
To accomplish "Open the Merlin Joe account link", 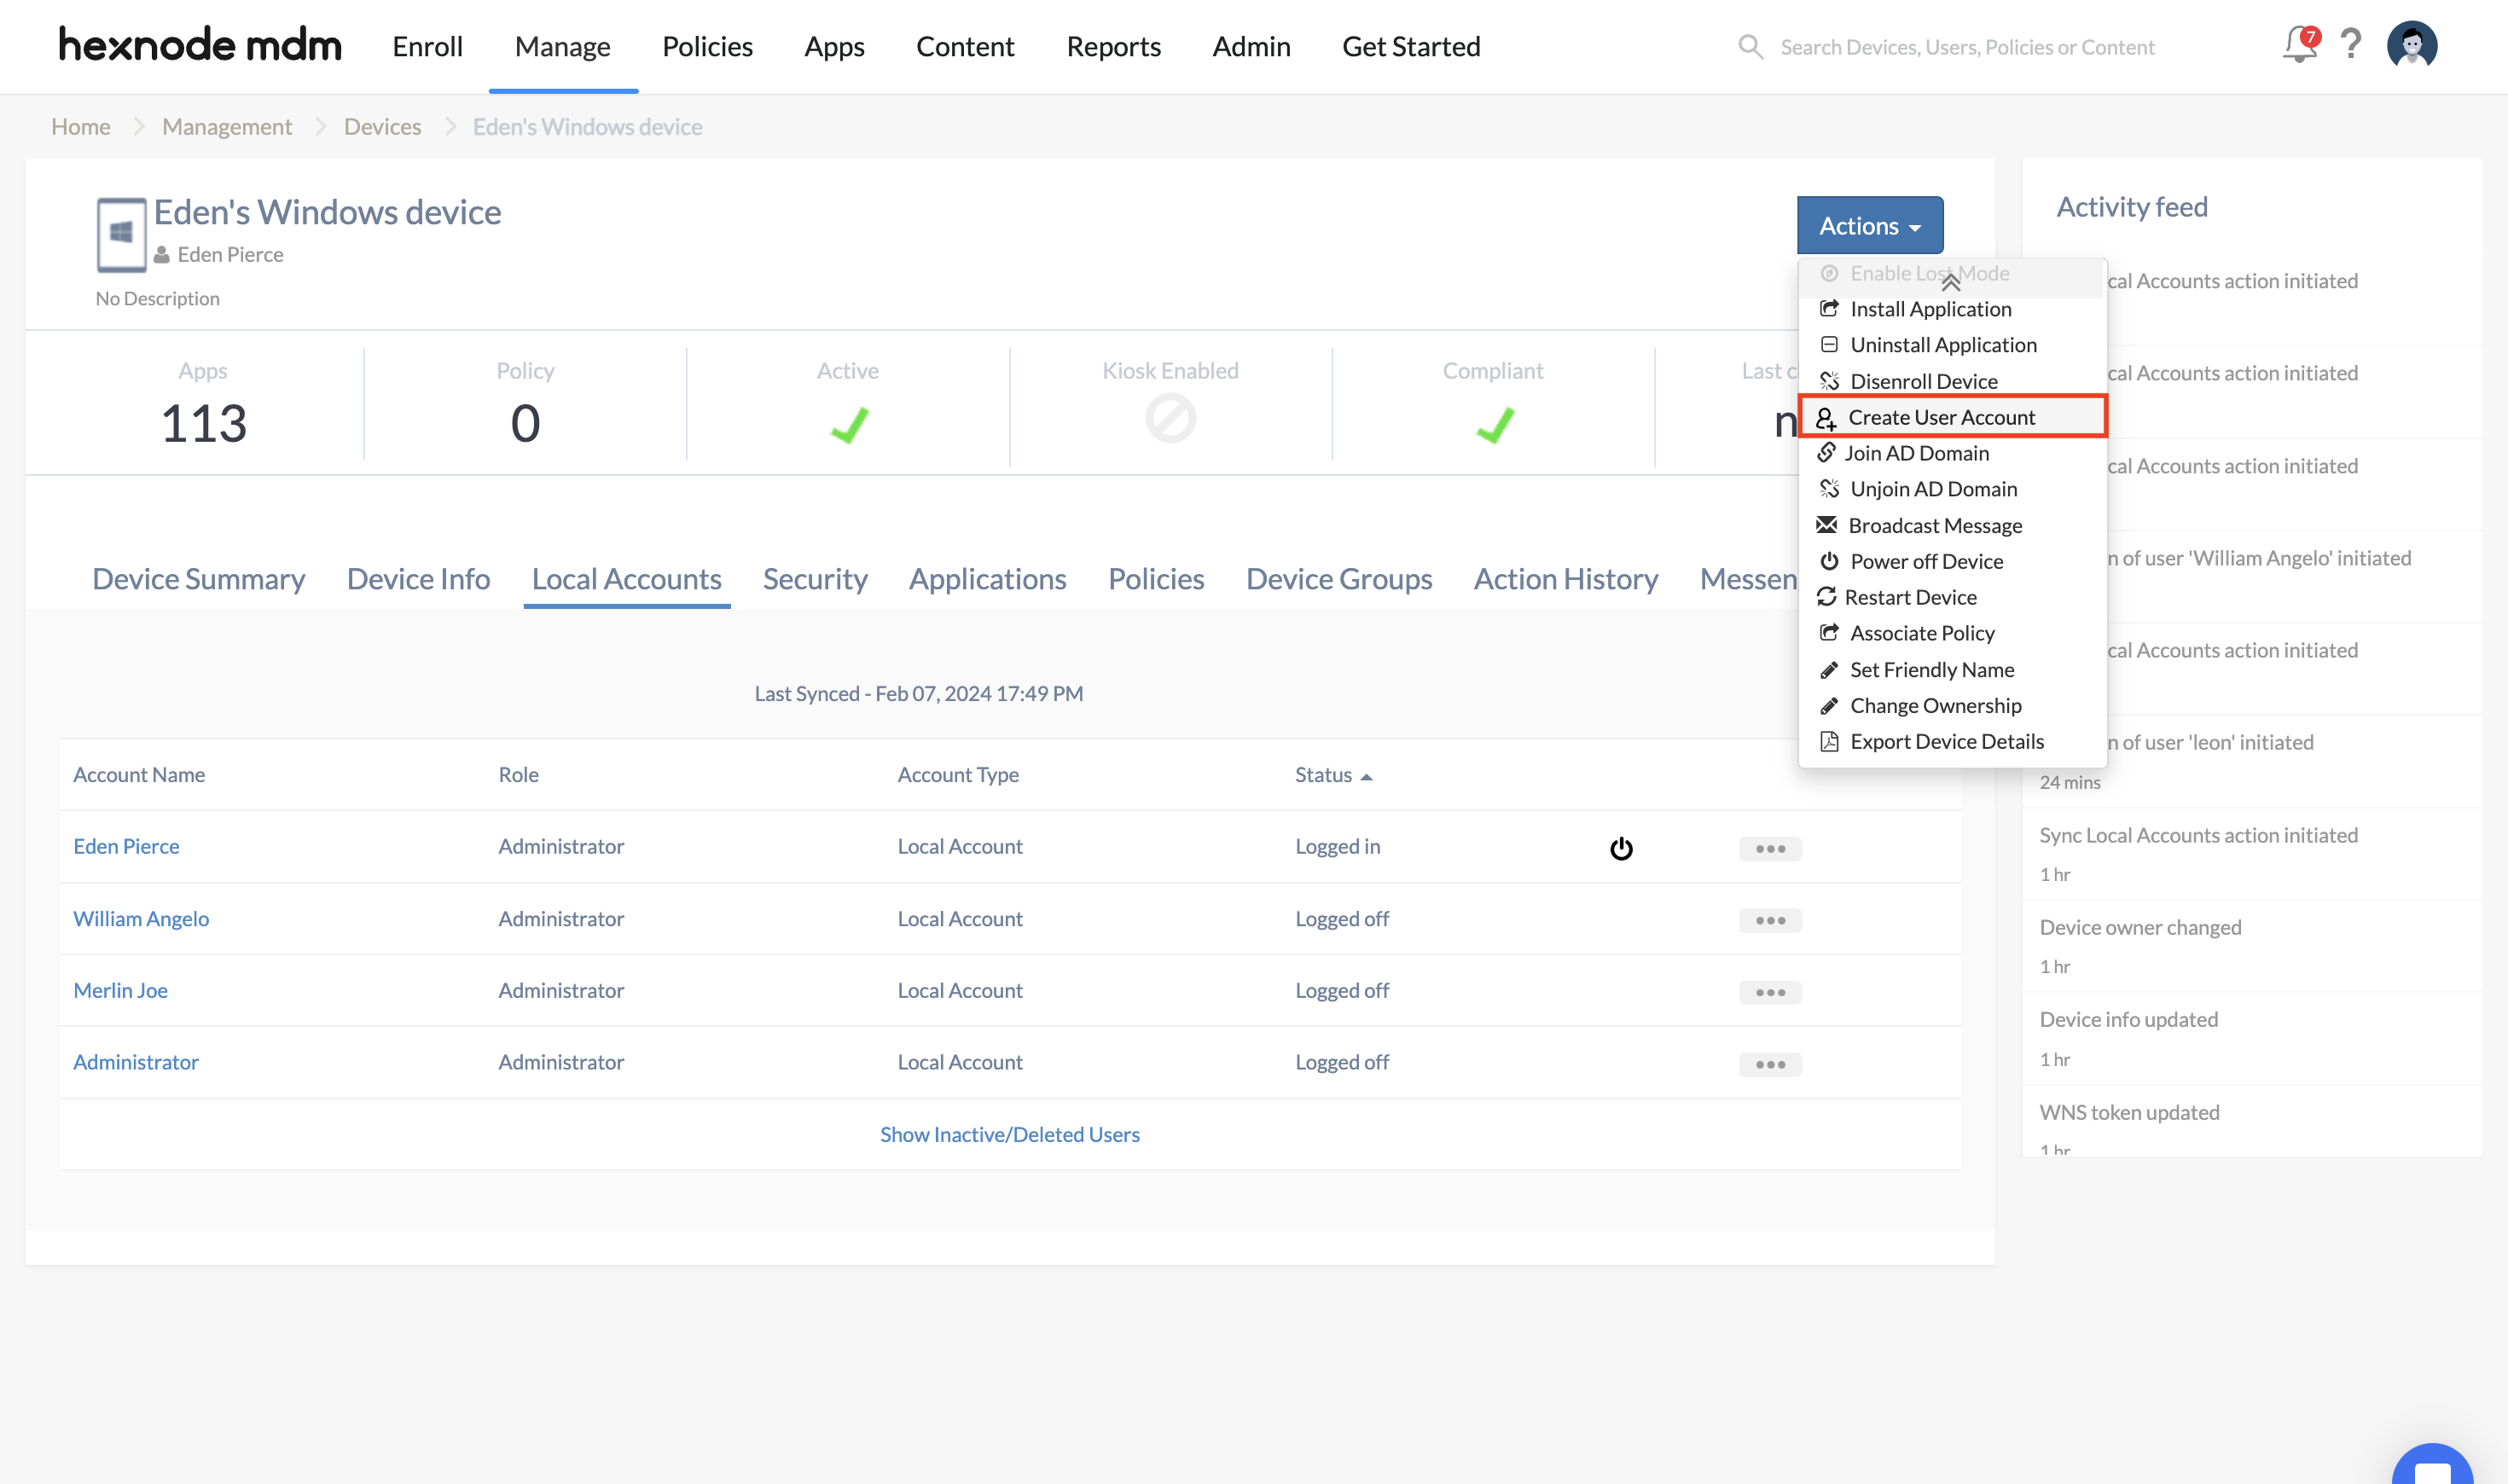I will coord(120,990).
